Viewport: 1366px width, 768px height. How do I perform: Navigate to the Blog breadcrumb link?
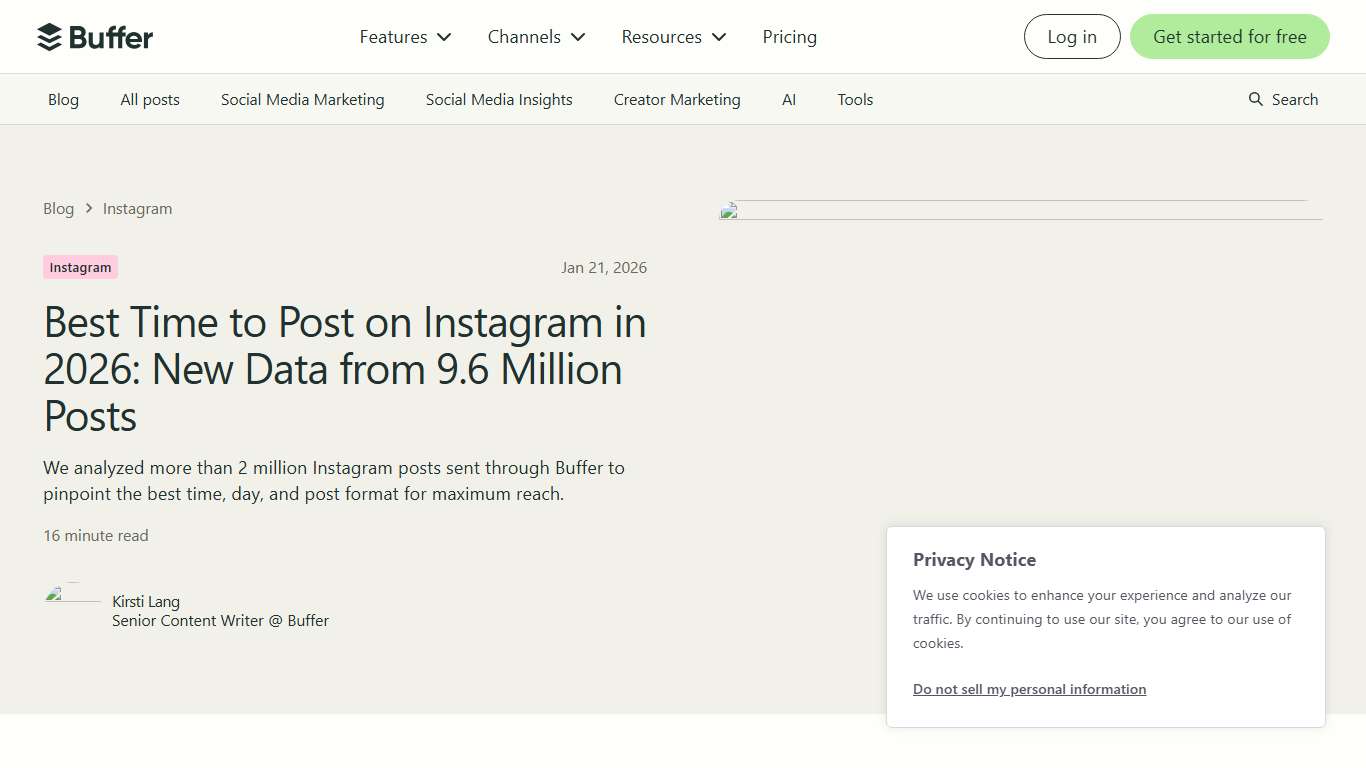pos(58,208)
